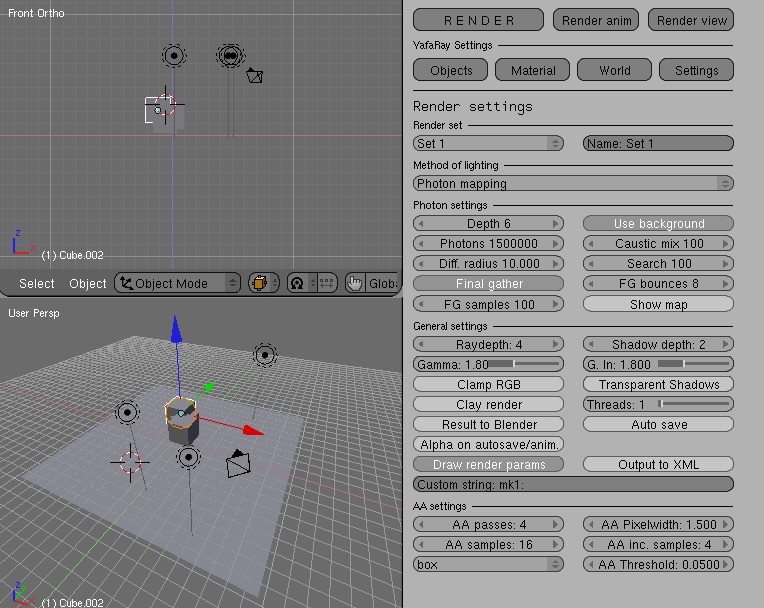Click Render anim button

[596, 20]
